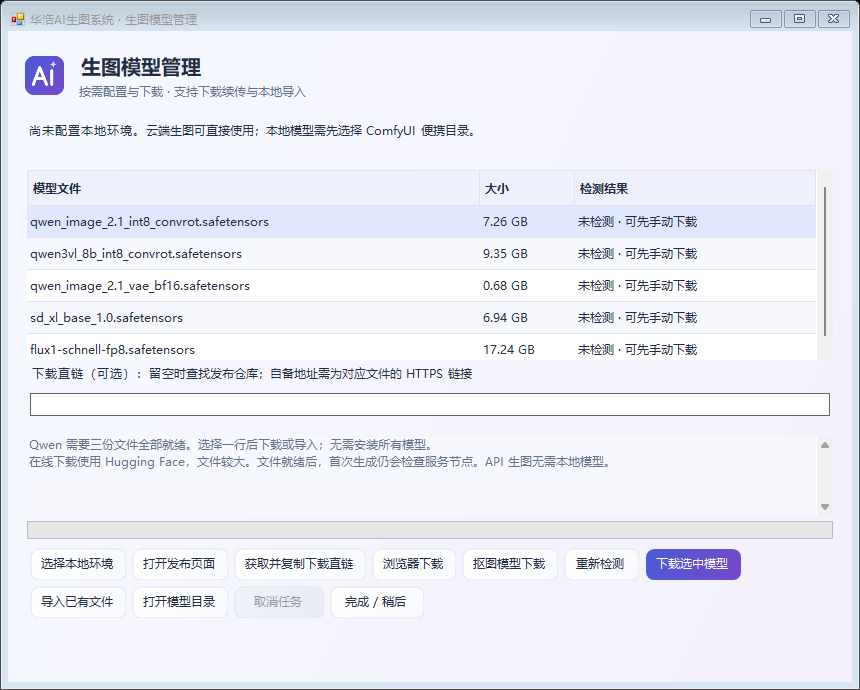Click the model table vertical scrollbar

[824, 262]
